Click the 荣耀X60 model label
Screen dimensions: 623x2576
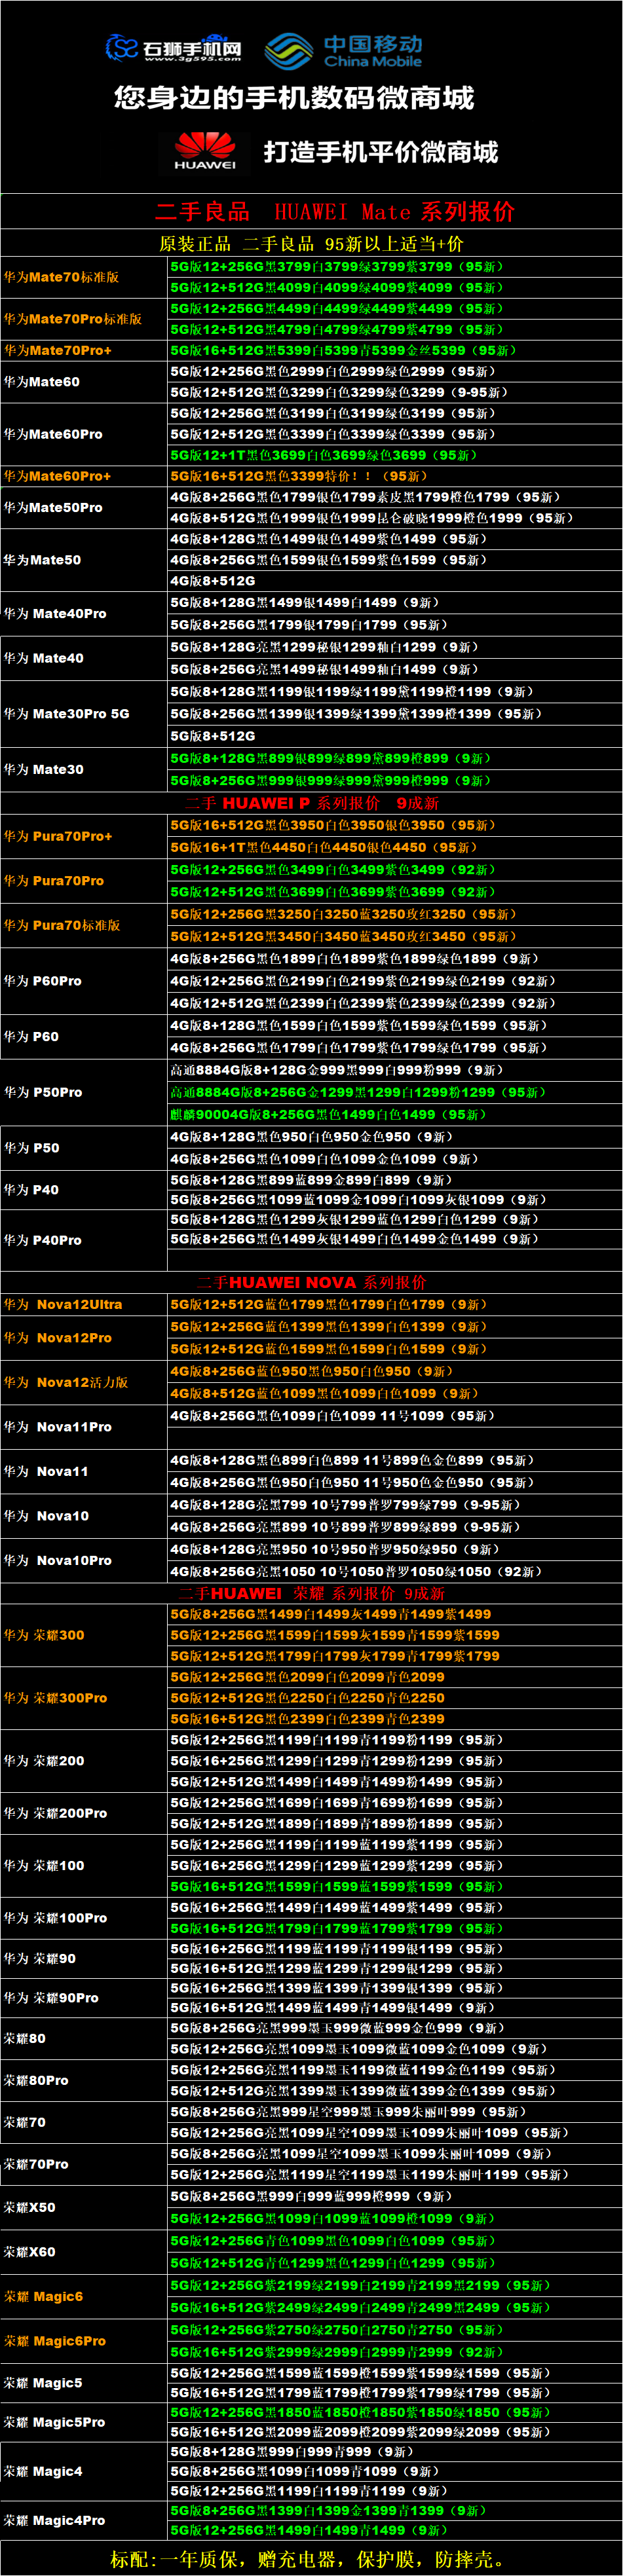coord(30,2251)
